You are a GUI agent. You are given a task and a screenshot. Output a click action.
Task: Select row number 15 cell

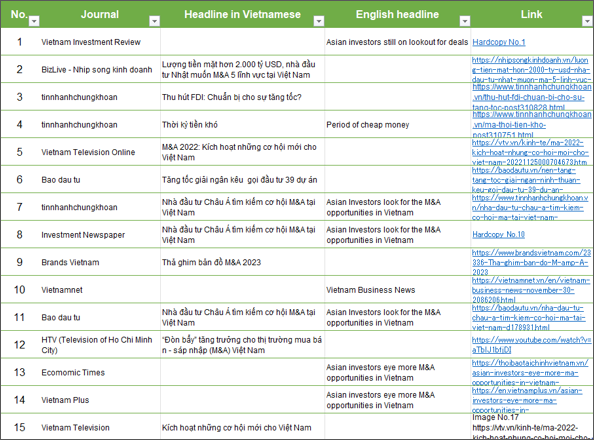click(x=20, y=427)
